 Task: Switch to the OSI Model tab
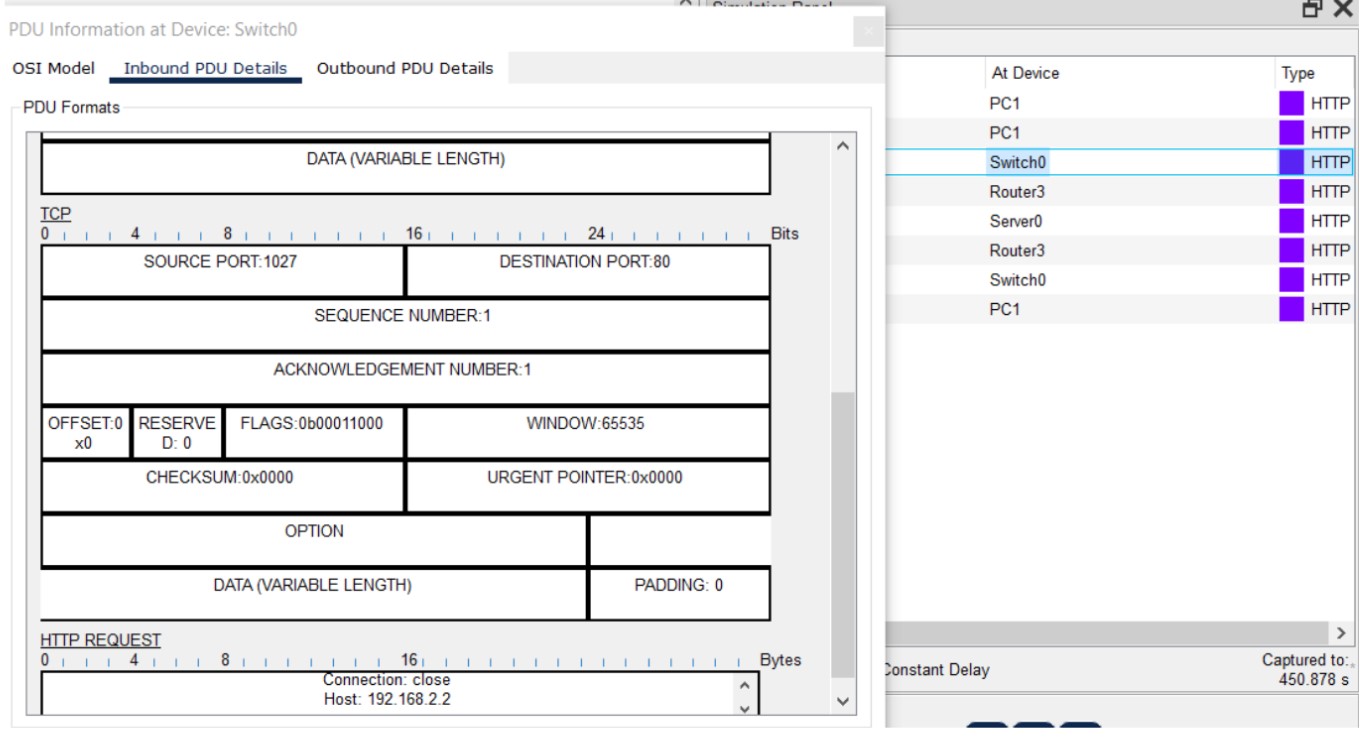pyautogui.click(x=53, y=69)
